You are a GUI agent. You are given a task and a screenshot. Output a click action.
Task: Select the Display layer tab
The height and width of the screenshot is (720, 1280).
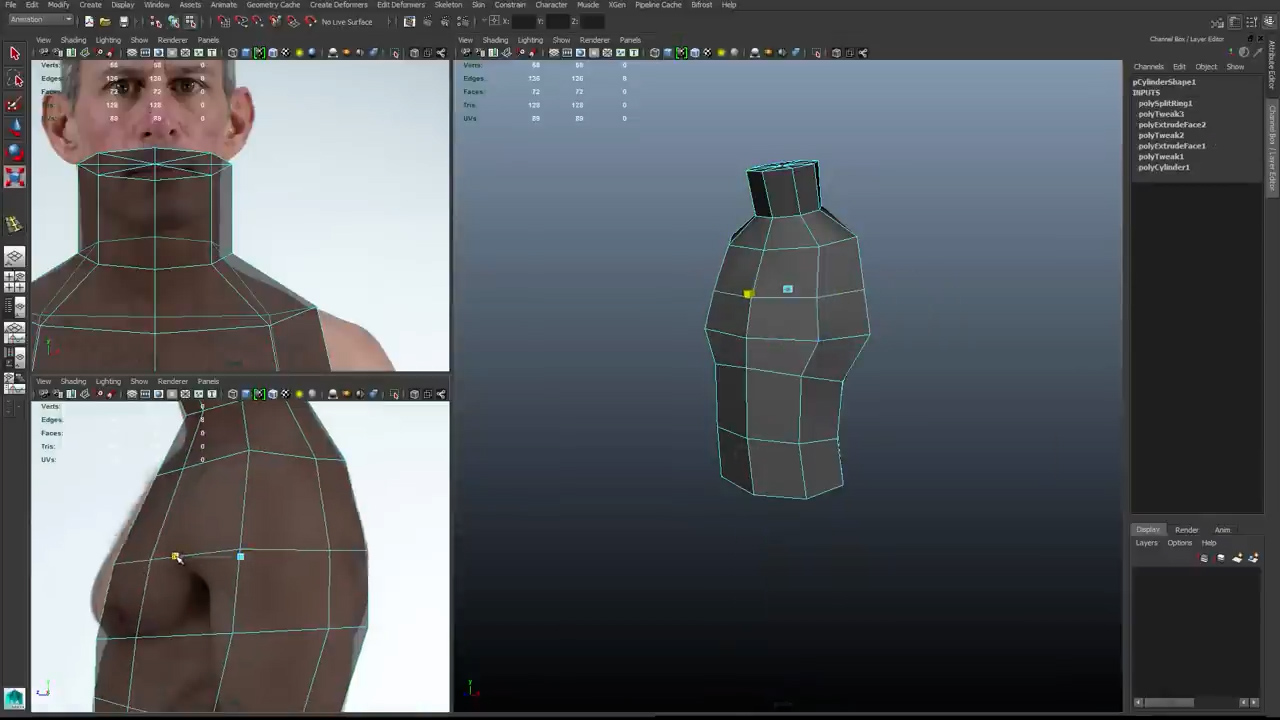[1148, 530]
